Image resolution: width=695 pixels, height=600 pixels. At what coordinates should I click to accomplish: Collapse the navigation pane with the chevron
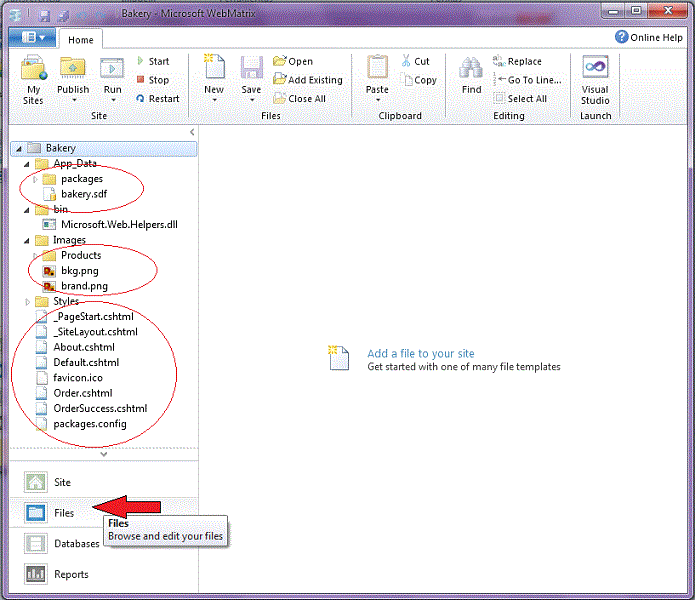(192, 132)
